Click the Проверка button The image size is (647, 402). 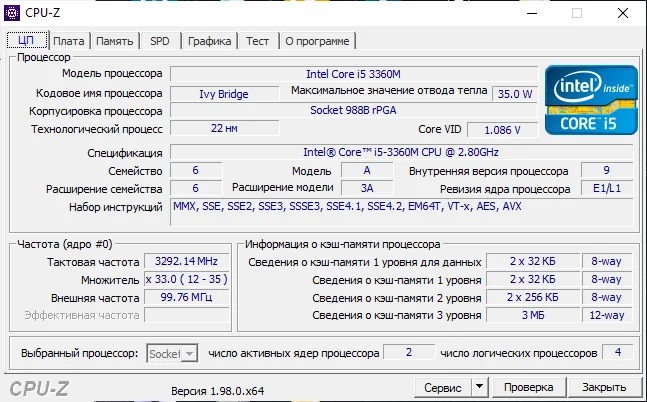[529, 387]
